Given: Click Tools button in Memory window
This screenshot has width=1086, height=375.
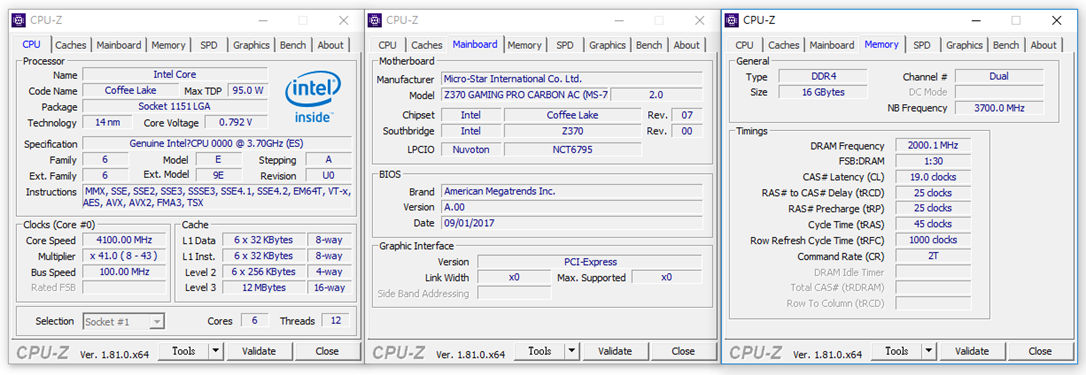Looking at the screenshot, I should point(896,351).
